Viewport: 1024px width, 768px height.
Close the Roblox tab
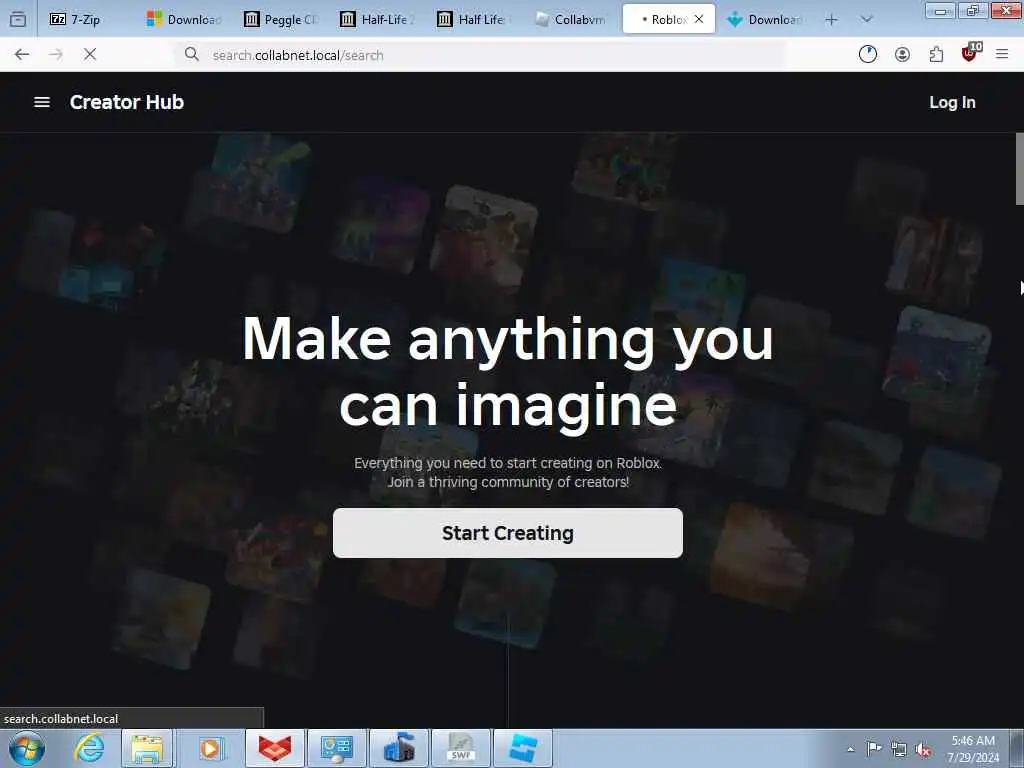pos(699,20)
